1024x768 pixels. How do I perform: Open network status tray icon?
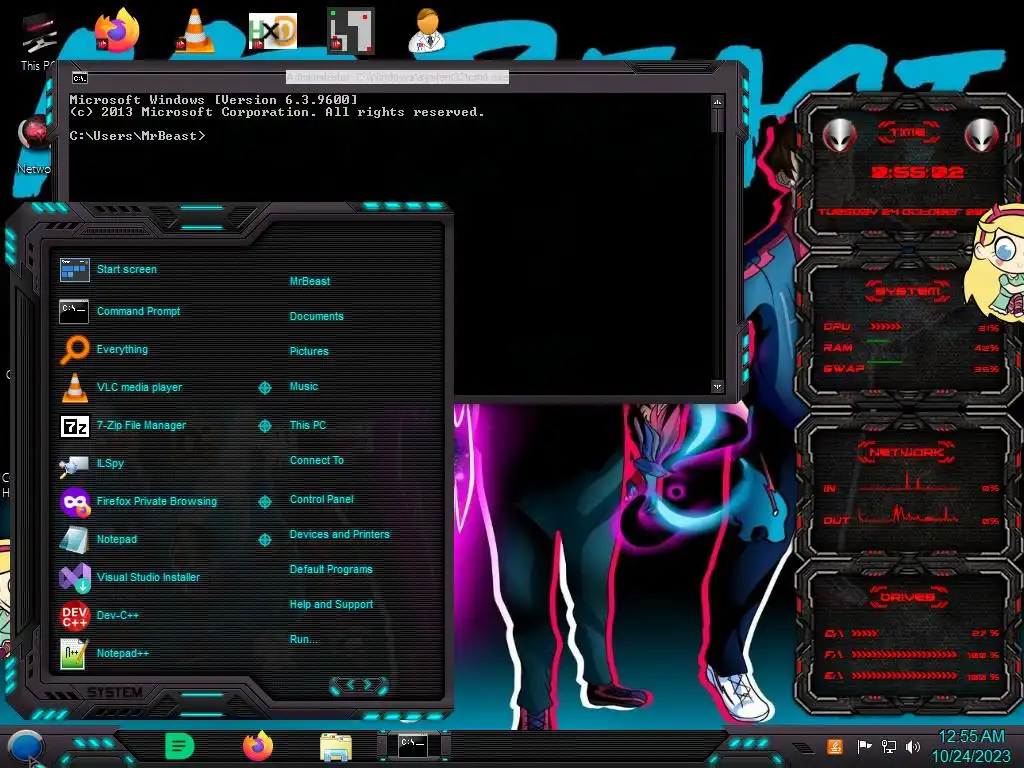888,746
